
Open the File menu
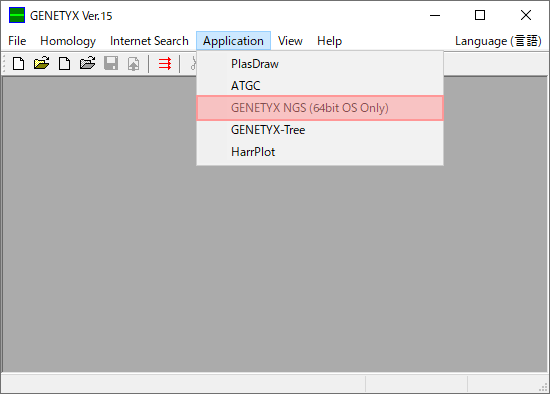pyautogui.click(x=17, y=41)
